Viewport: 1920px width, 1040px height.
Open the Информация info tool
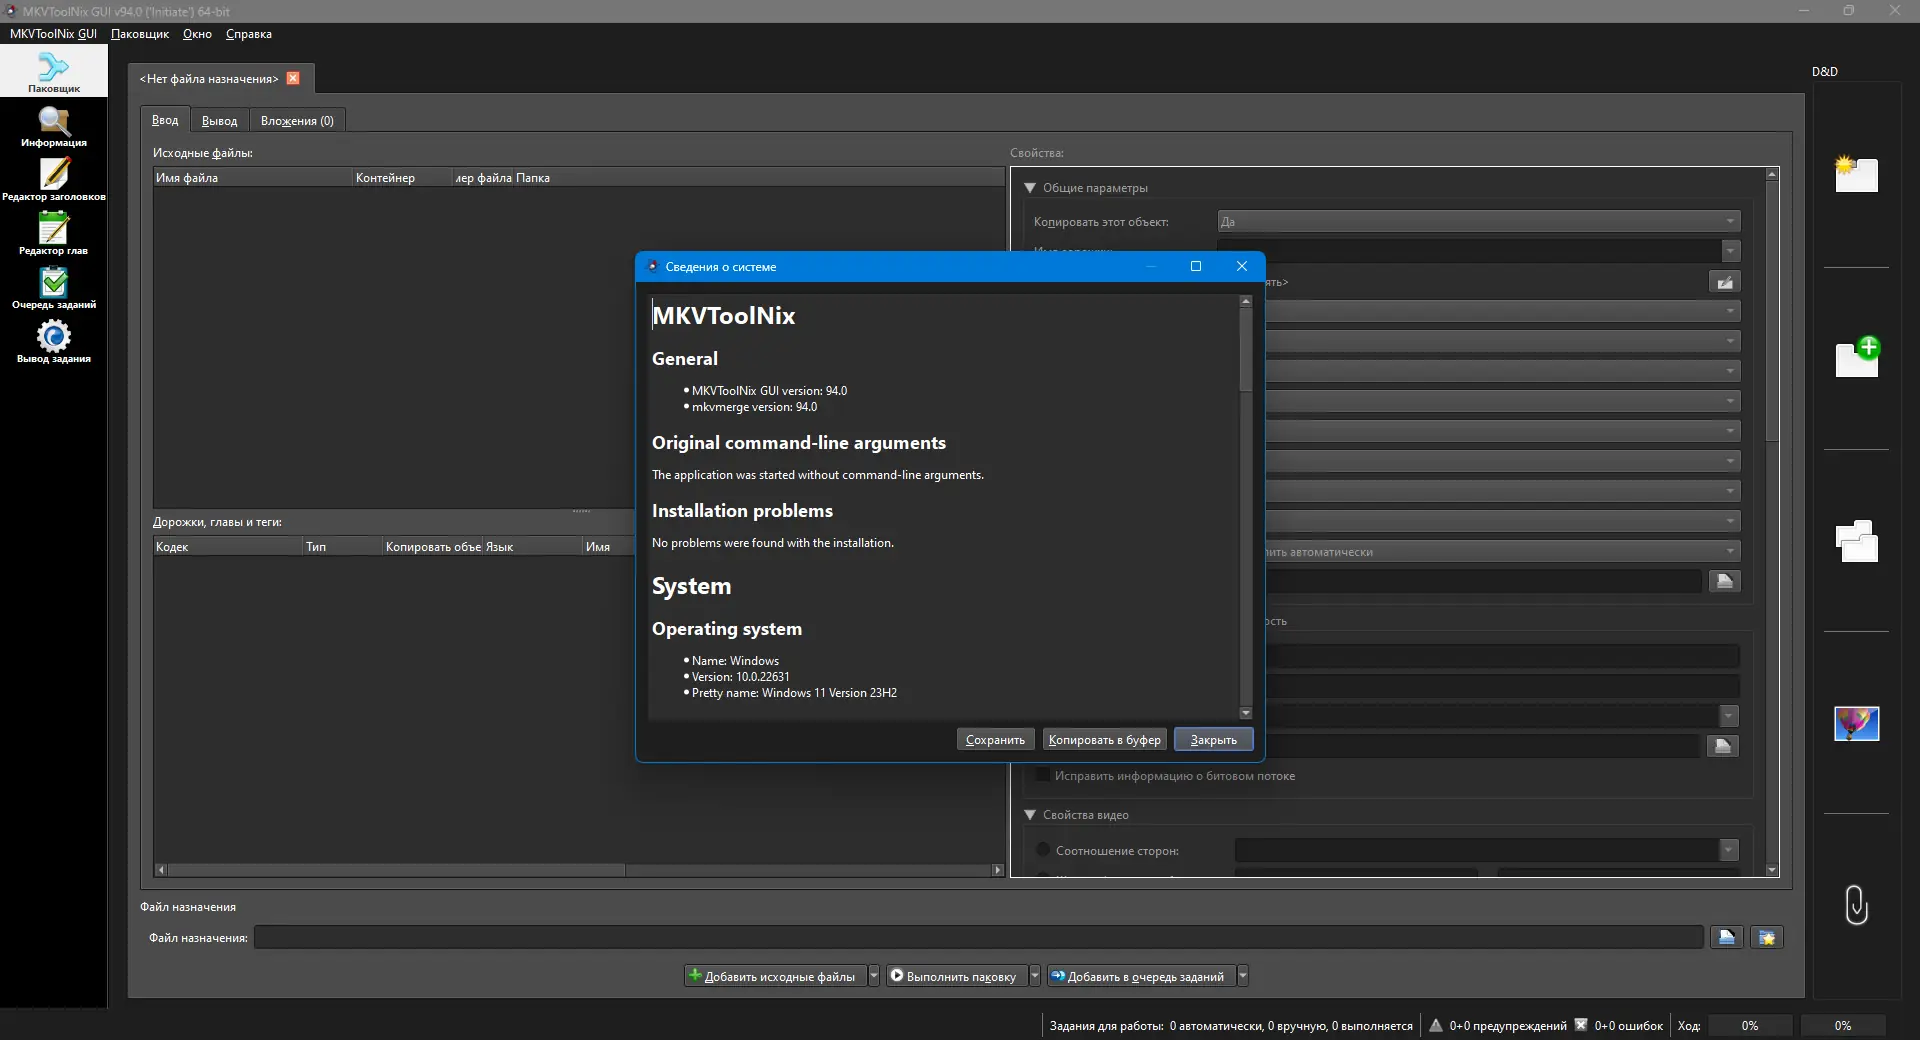[x=53, y=126]
